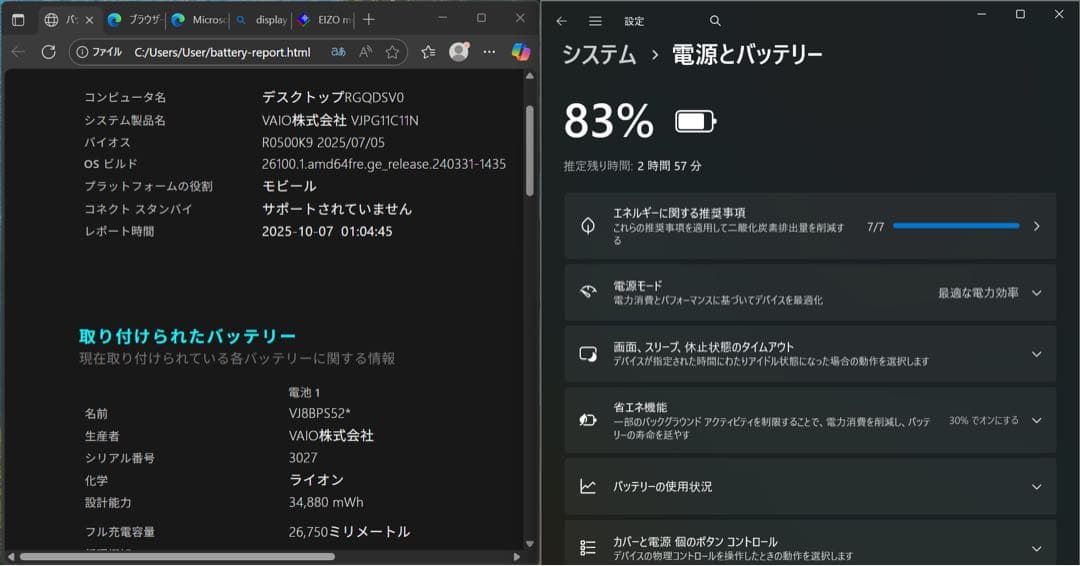
Task: Switch to the display search tab
Action: [x=261, y=20]
